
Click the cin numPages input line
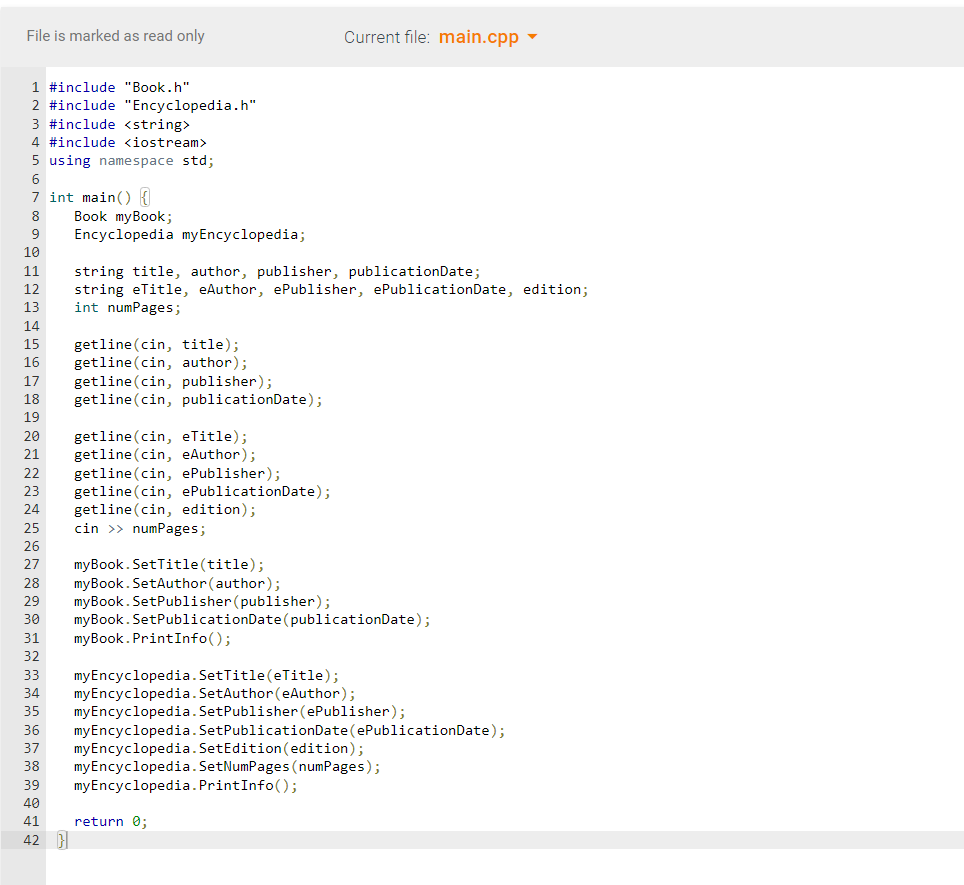tap(138, 528)
